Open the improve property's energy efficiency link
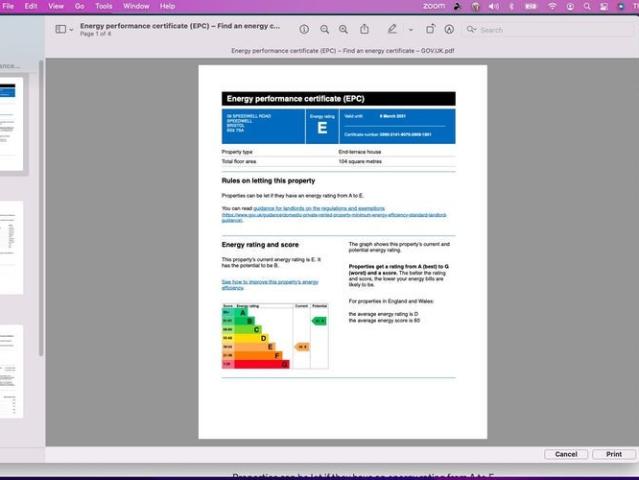This screenshot has width=639, height=480. pyautogui.click(x=270, y=284)
